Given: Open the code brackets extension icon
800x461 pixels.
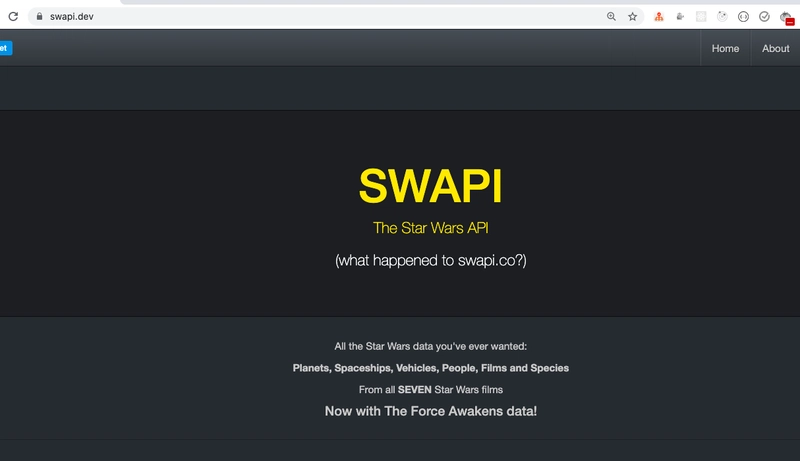Looking at the screenshot, I should coord(743,16).
